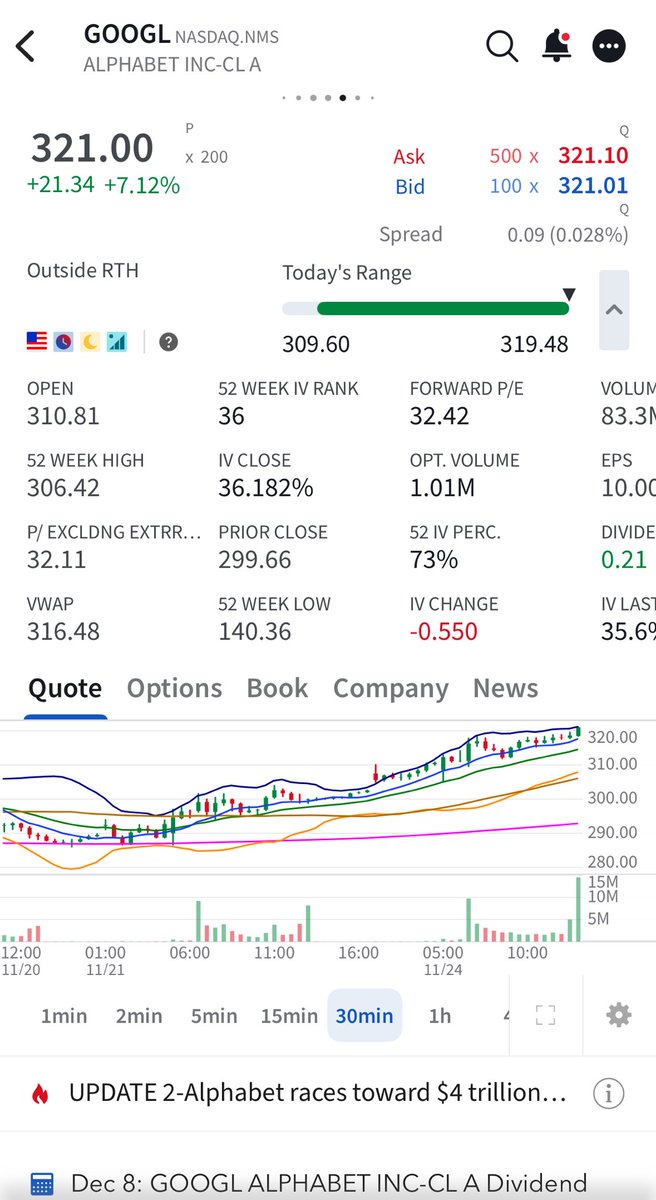
Task: Open Dec 8 GOOGL dividend event
Action: click(328, 1185)
